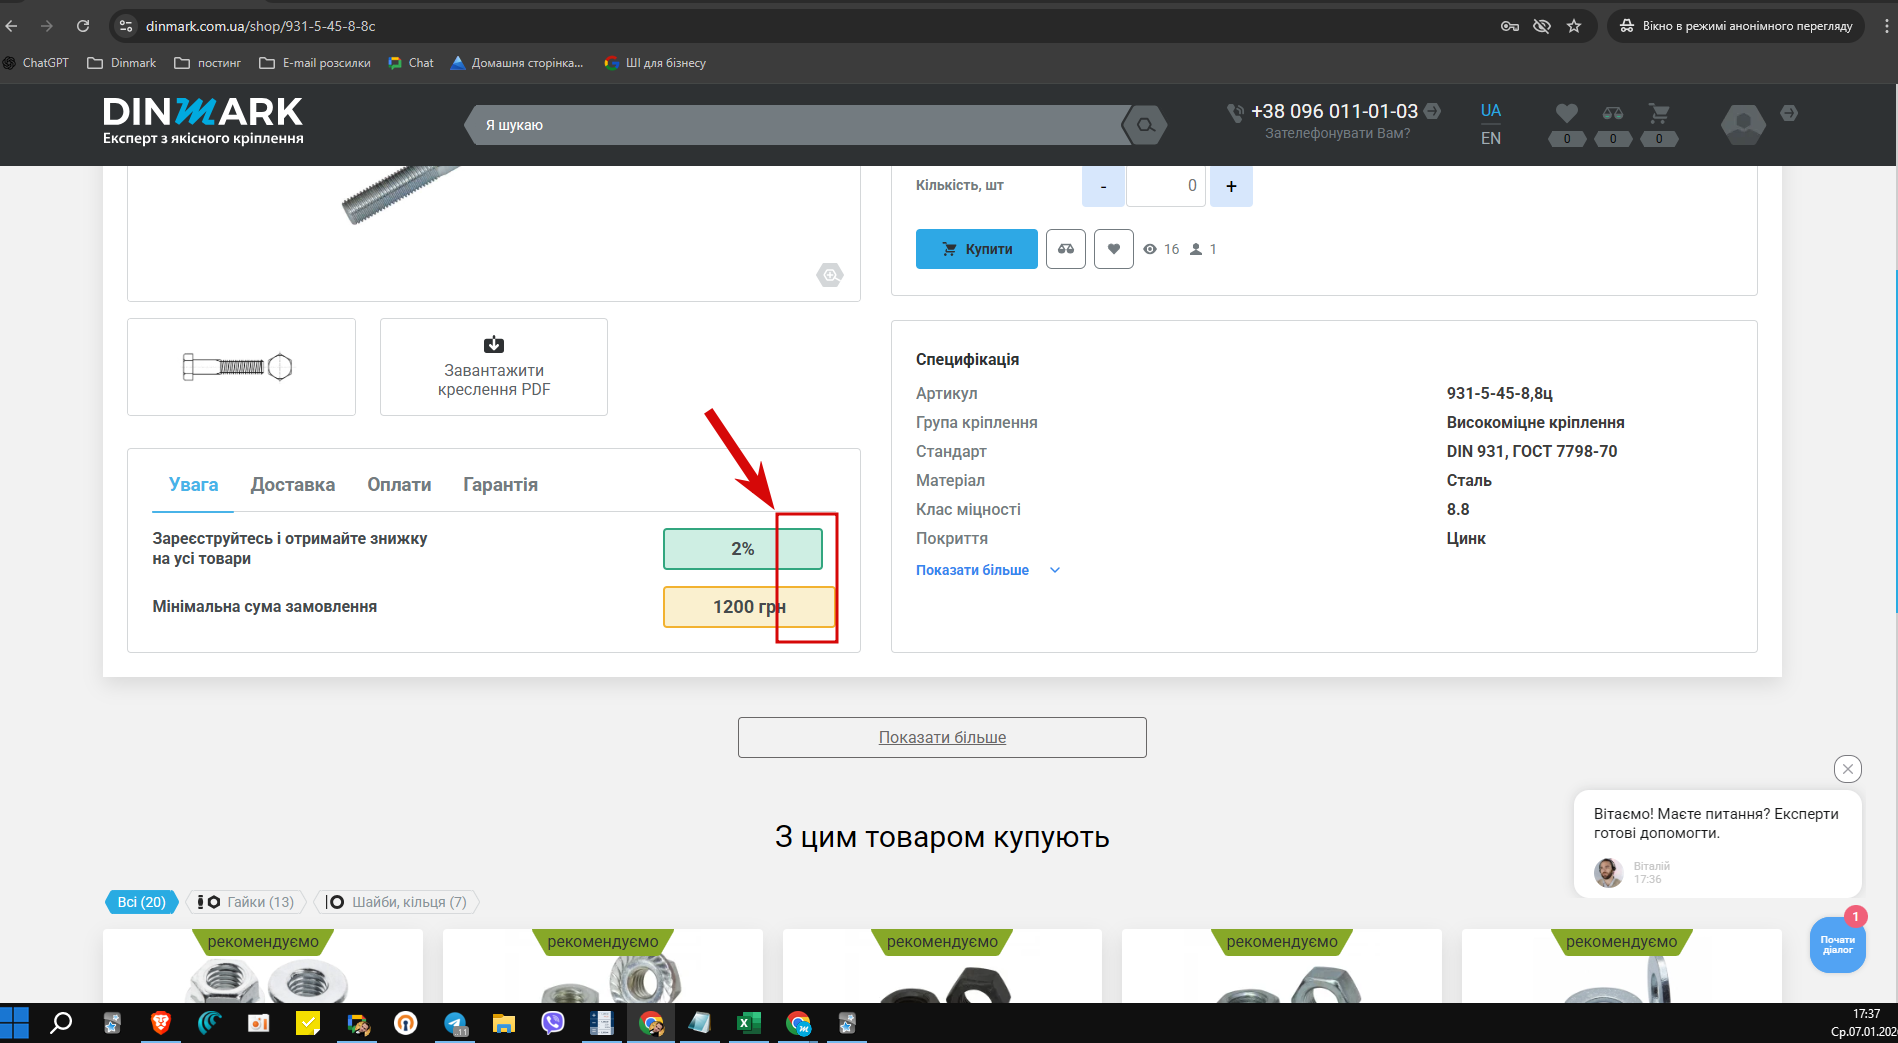Open Viber from the taskbar
Viewport: 1898px width, 1043px height.
[552, 1023]
